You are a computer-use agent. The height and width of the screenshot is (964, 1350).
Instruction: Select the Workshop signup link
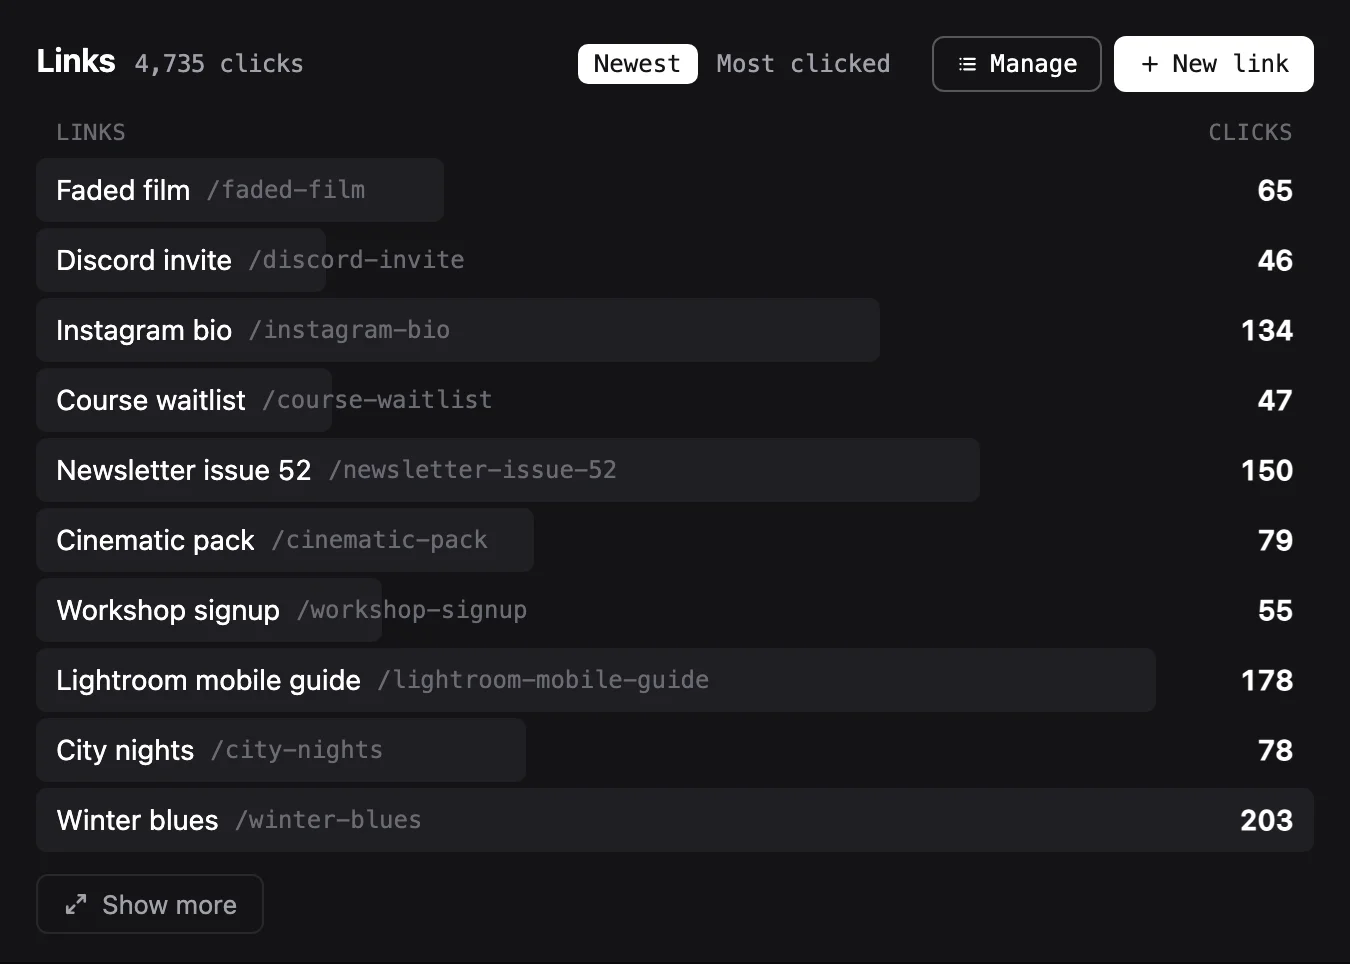tap(675, 610)
